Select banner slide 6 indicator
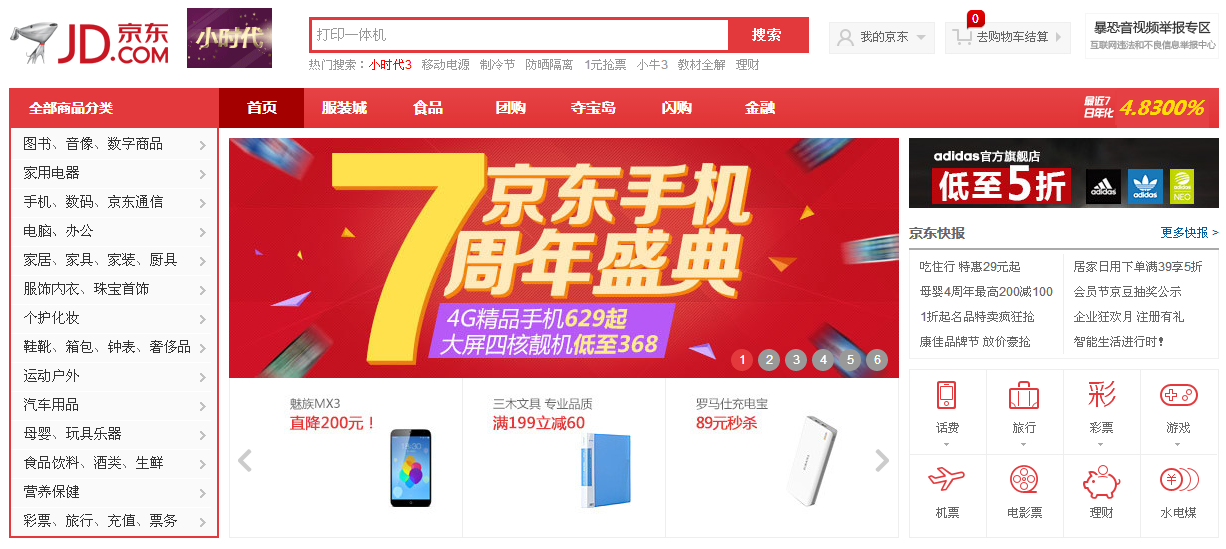 (x=877, y=360)
